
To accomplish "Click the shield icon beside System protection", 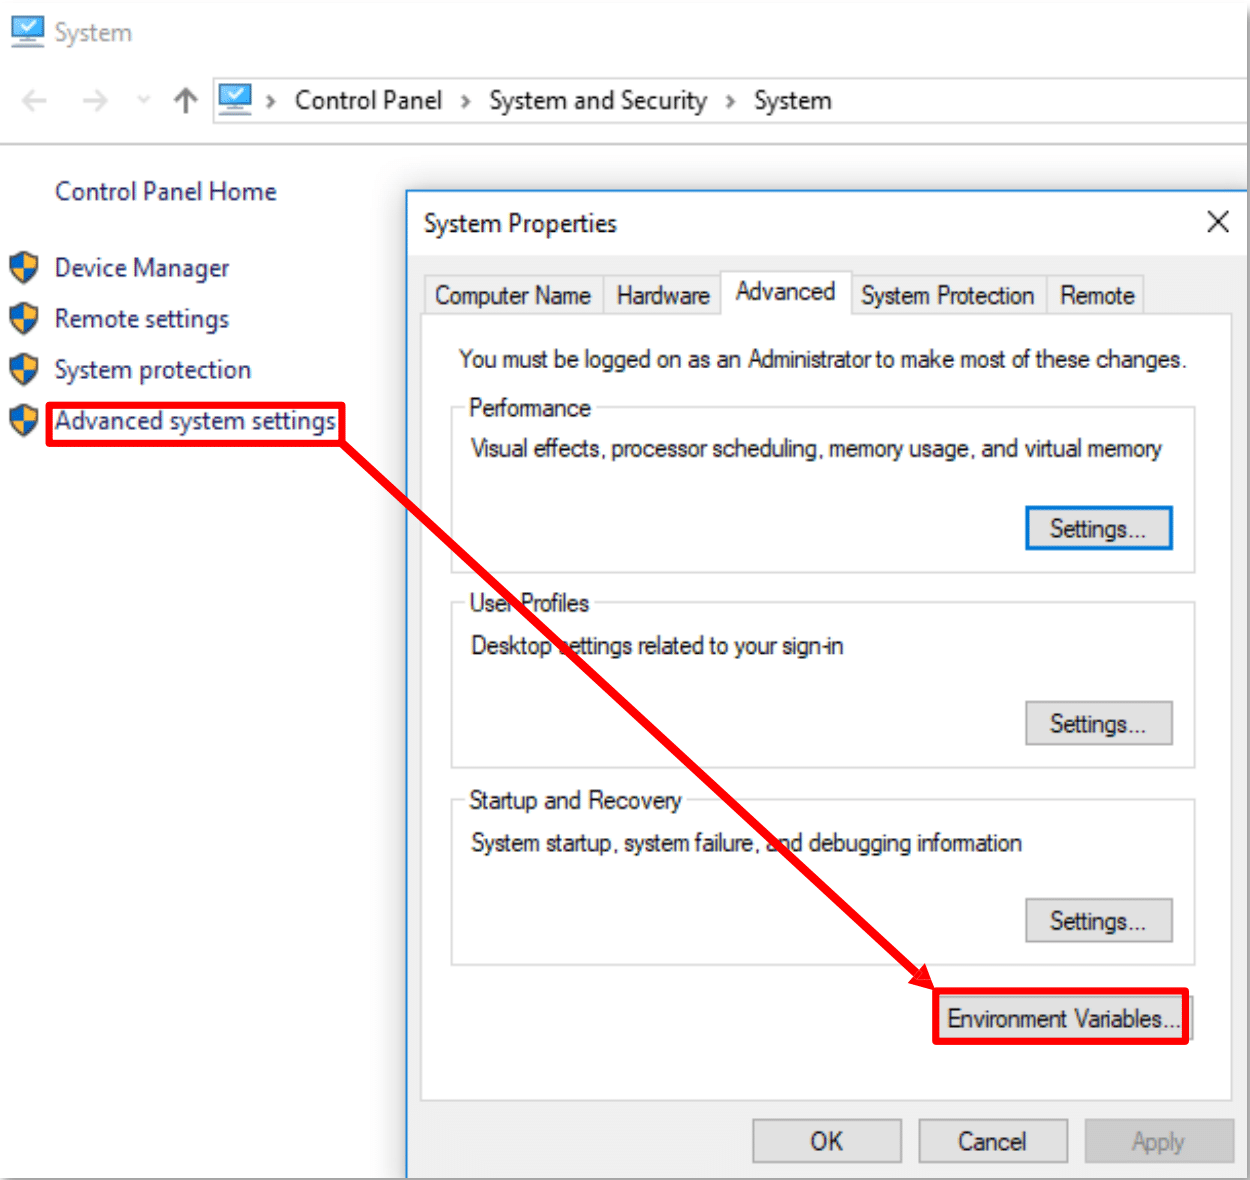I will click(24, 370).
